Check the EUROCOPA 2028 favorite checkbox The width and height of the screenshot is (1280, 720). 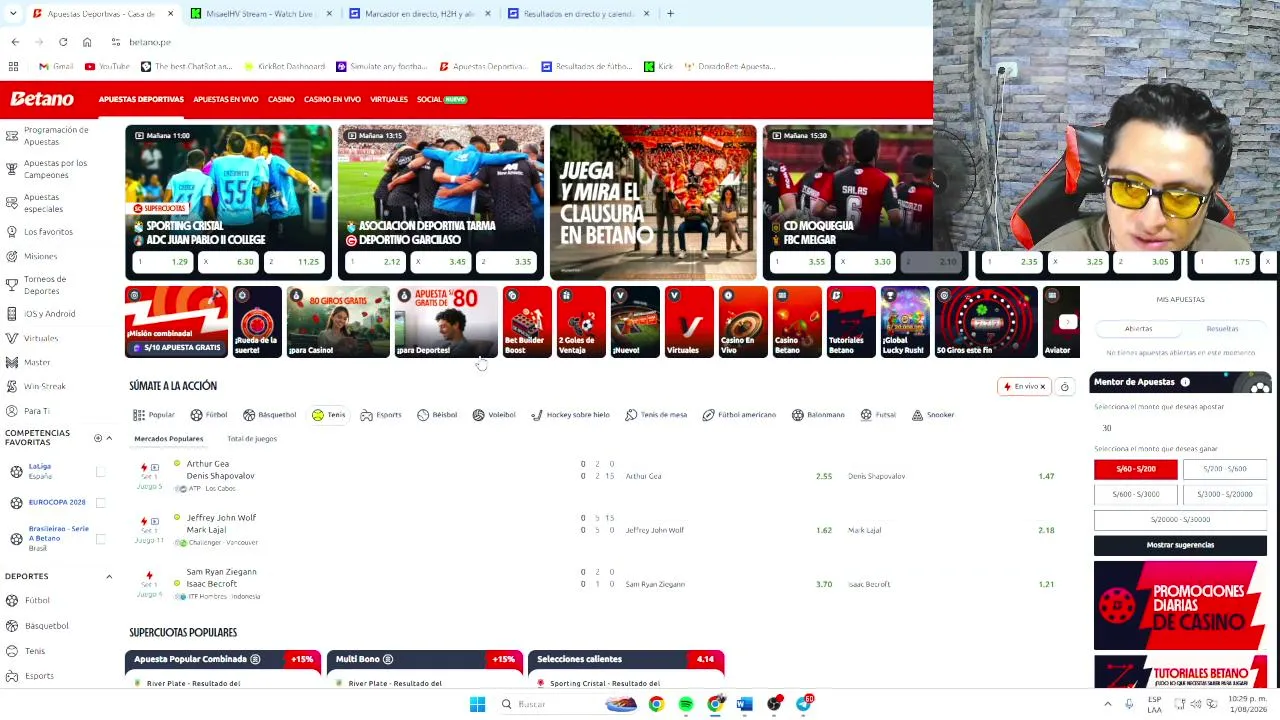[x=100, y=502]
